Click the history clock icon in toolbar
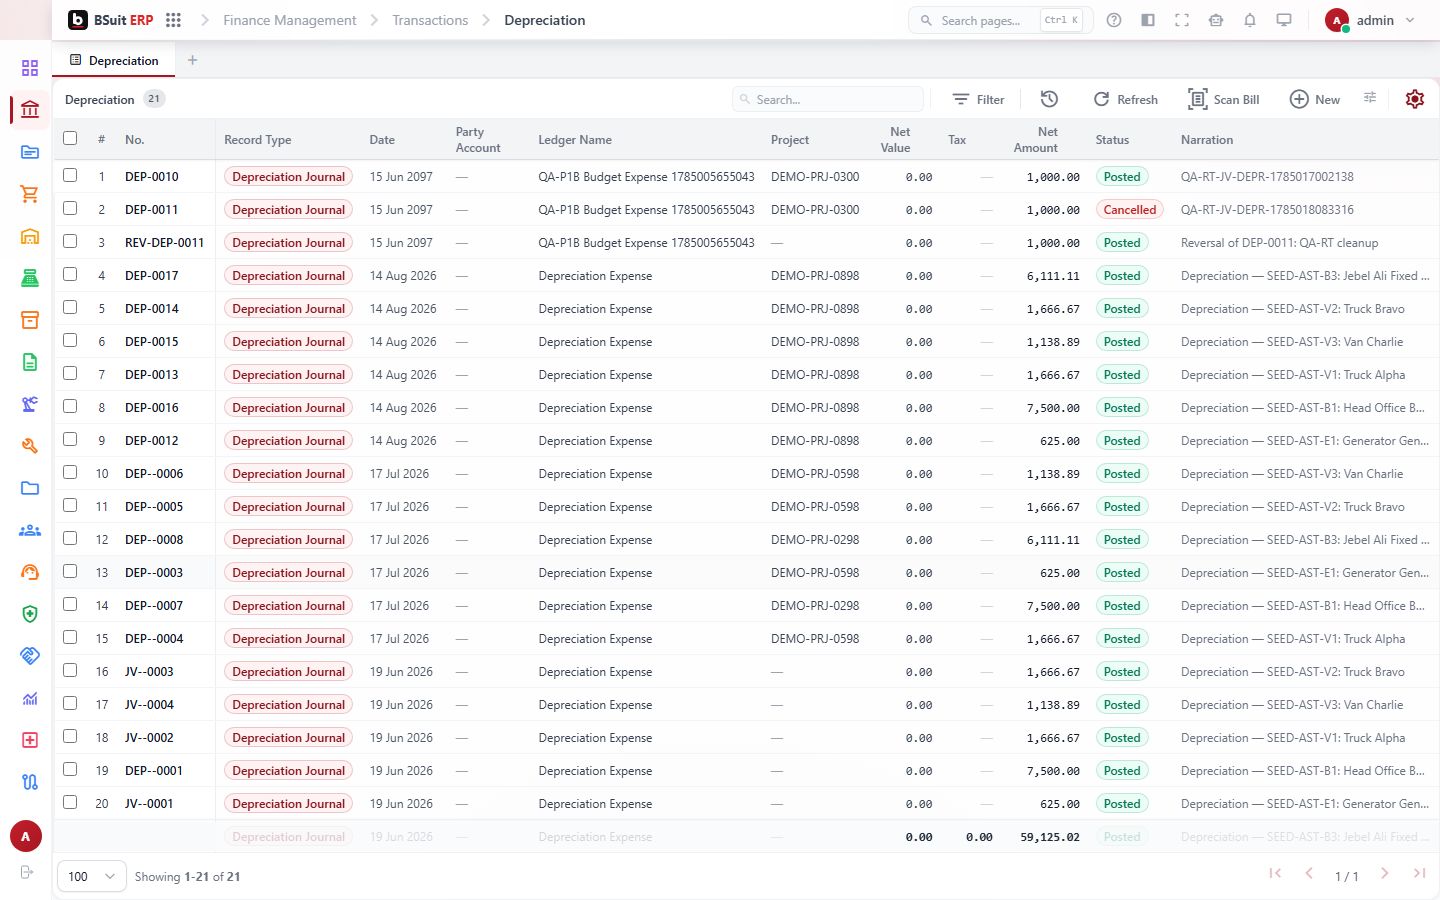The height and width of the screenshot is (900, 1440). [x=1049, y=99]
